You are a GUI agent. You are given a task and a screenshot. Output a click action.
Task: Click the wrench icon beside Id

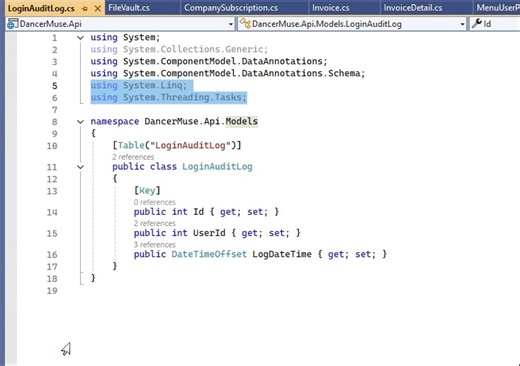click(477, 24)
